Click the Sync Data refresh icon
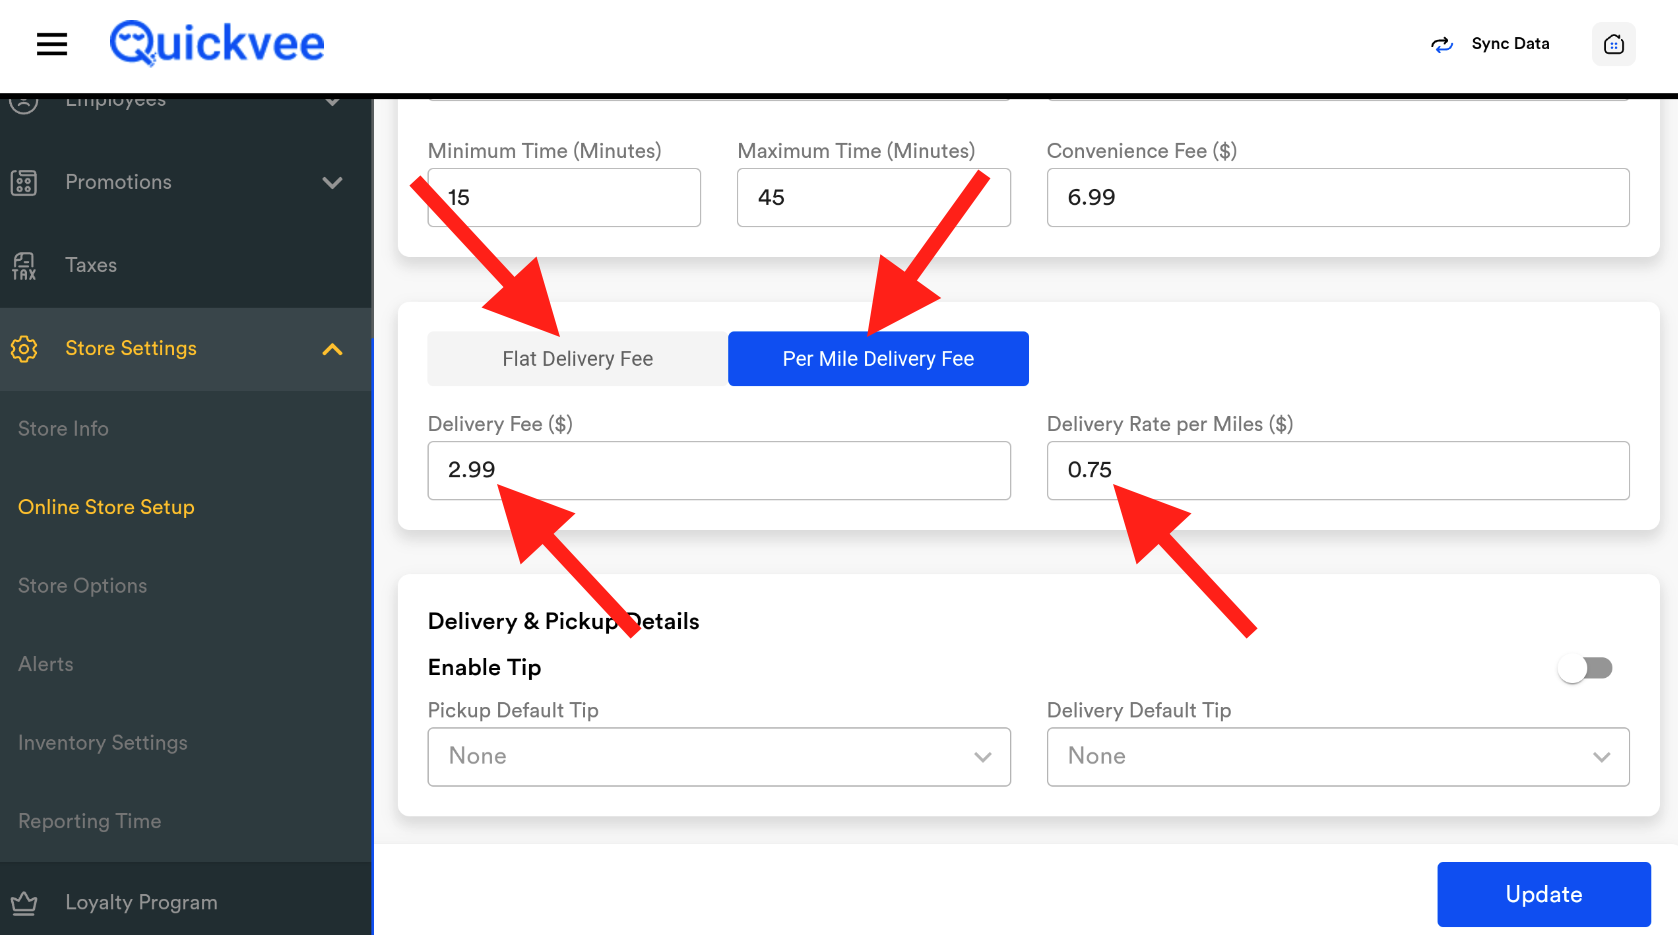 pyautogui.click(x=1441, y=44)
